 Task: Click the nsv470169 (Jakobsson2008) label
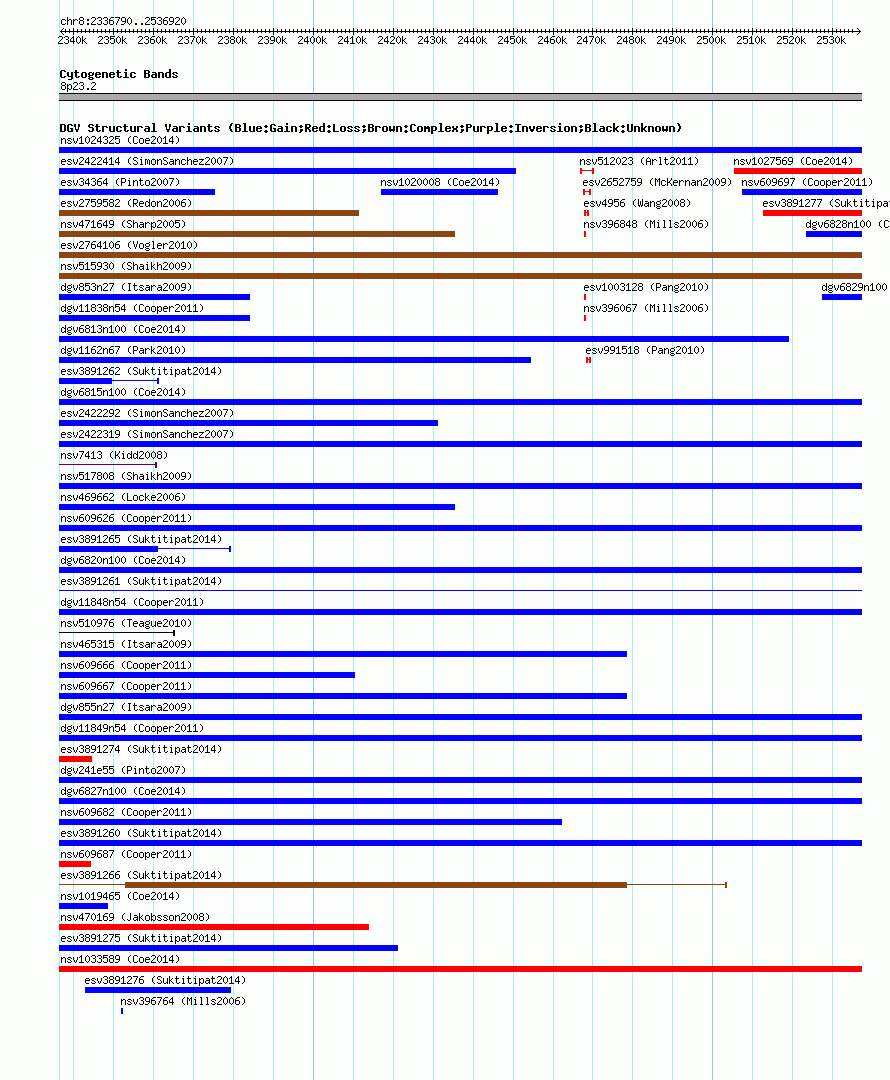point(135,917)
